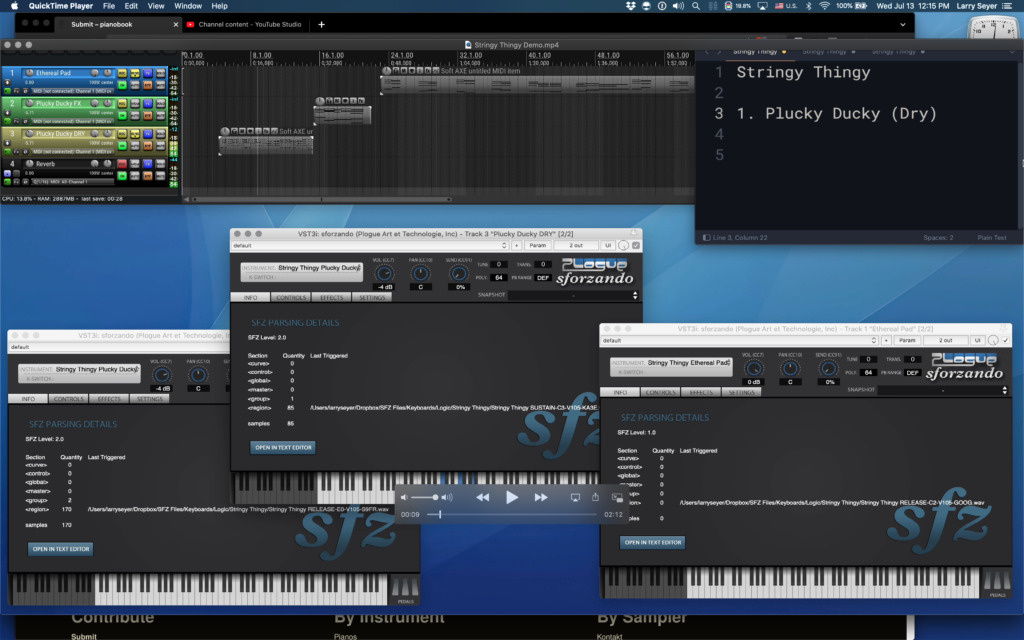Toggle the green ON button for Ethereal Pad track

point(122,85)
